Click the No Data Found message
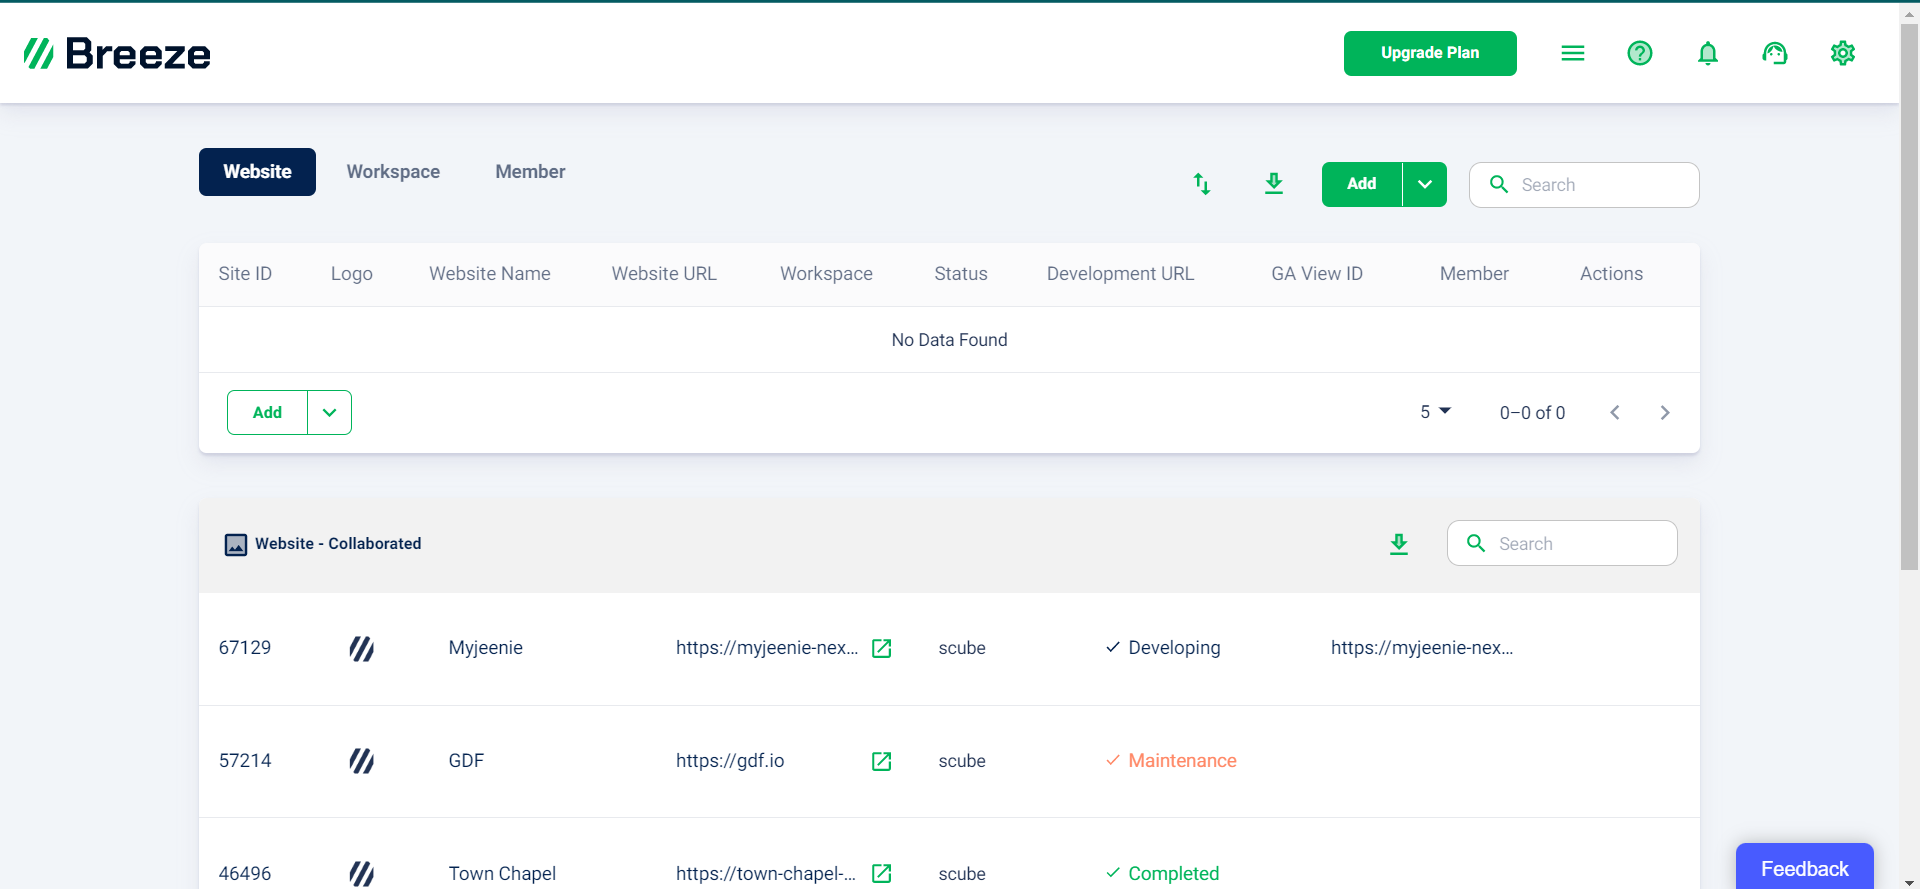This screenshot has width=1920, height=889. coord(949,340)
